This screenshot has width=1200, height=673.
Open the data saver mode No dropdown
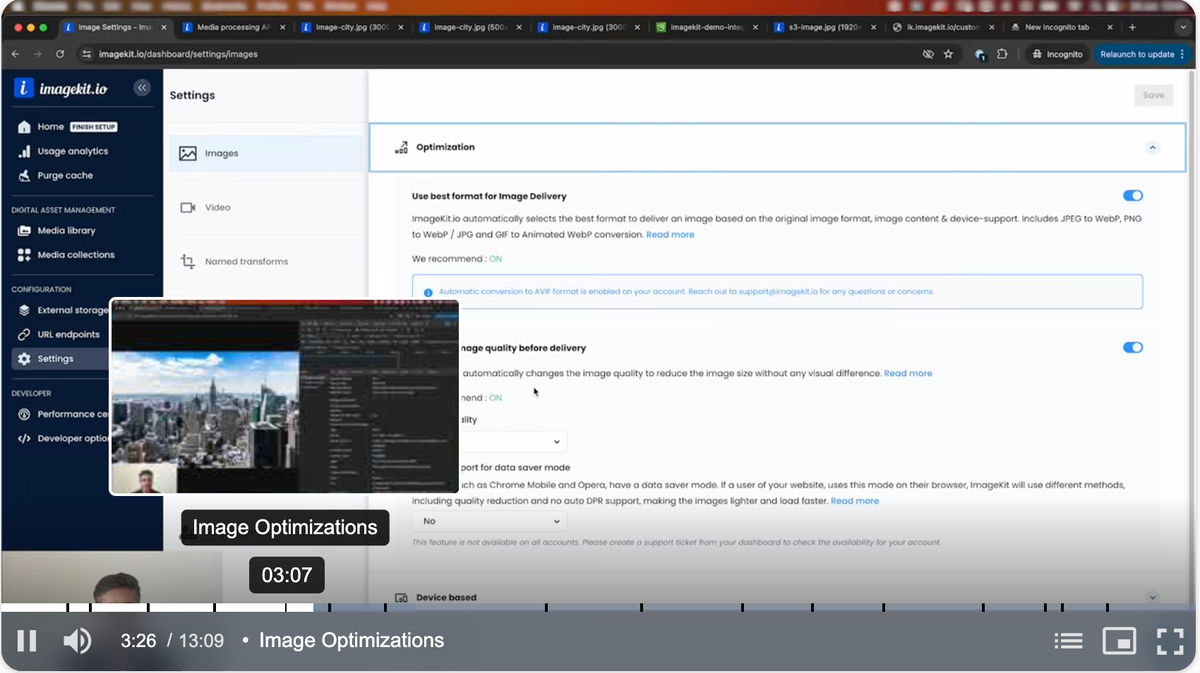pyautogui.click(x=489, y=521)
